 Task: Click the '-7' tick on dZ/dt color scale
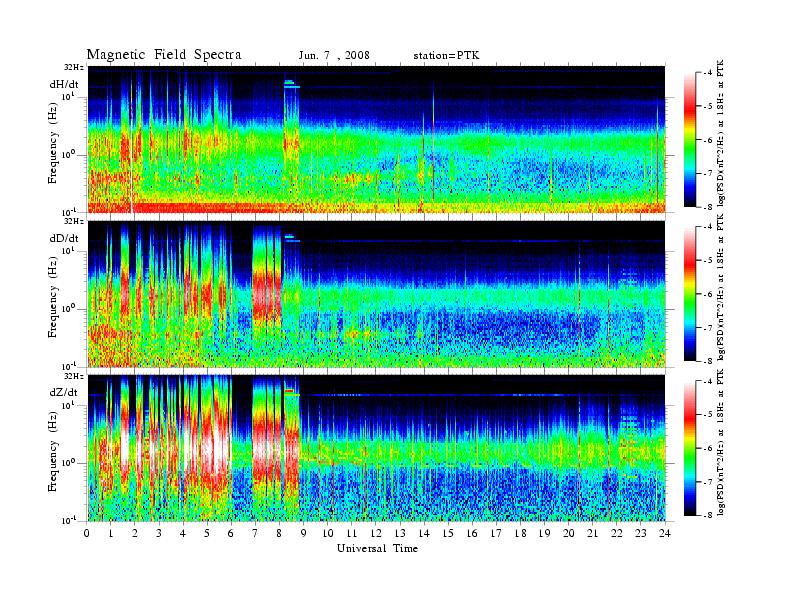706,482
